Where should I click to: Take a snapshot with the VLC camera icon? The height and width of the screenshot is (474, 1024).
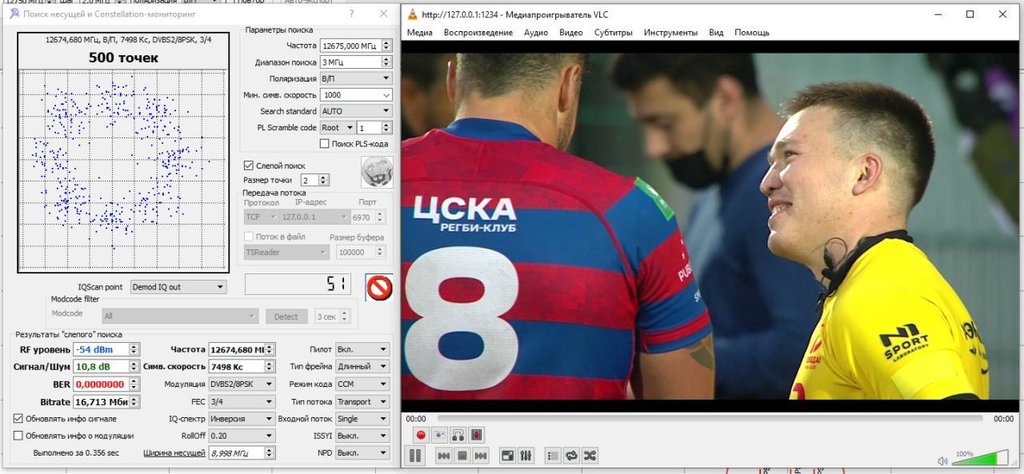(x=439, y=435)
